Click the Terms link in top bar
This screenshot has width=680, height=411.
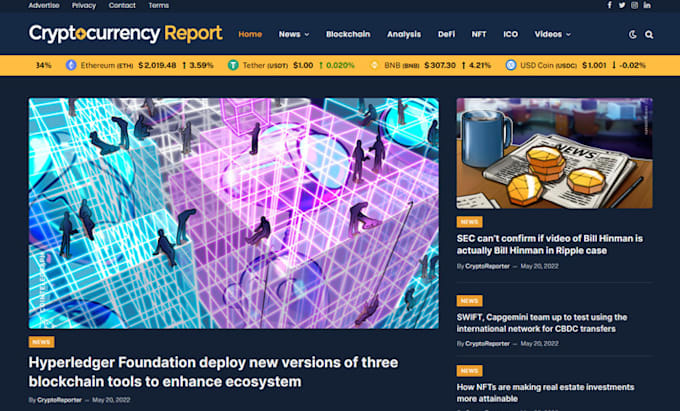[159, 5]
